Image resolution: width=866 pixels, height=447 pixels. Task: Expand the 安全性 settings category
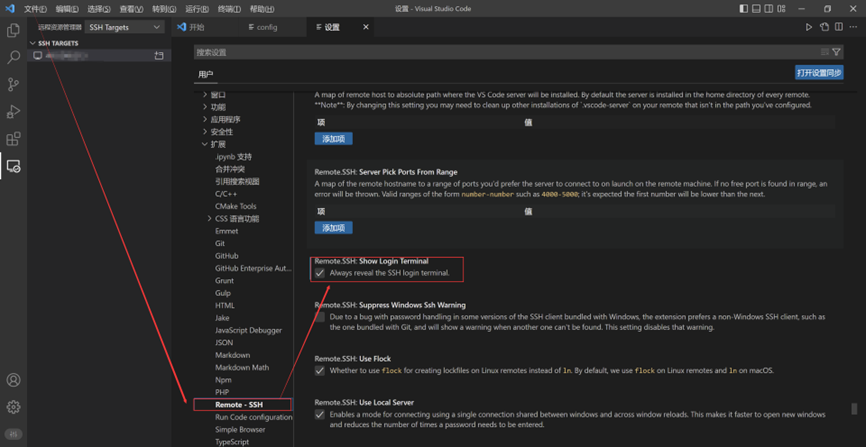coord(205,132)
